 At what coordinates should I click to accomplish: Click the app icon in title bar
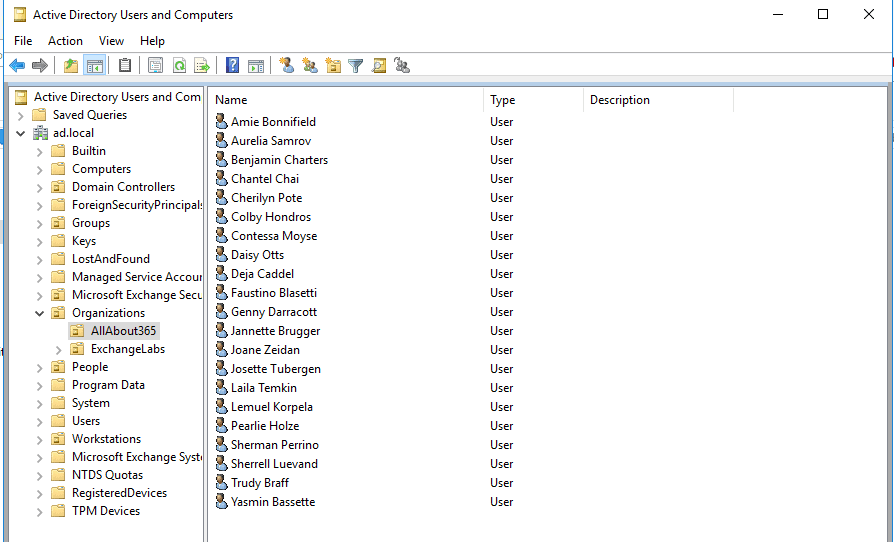pos(20,14)
